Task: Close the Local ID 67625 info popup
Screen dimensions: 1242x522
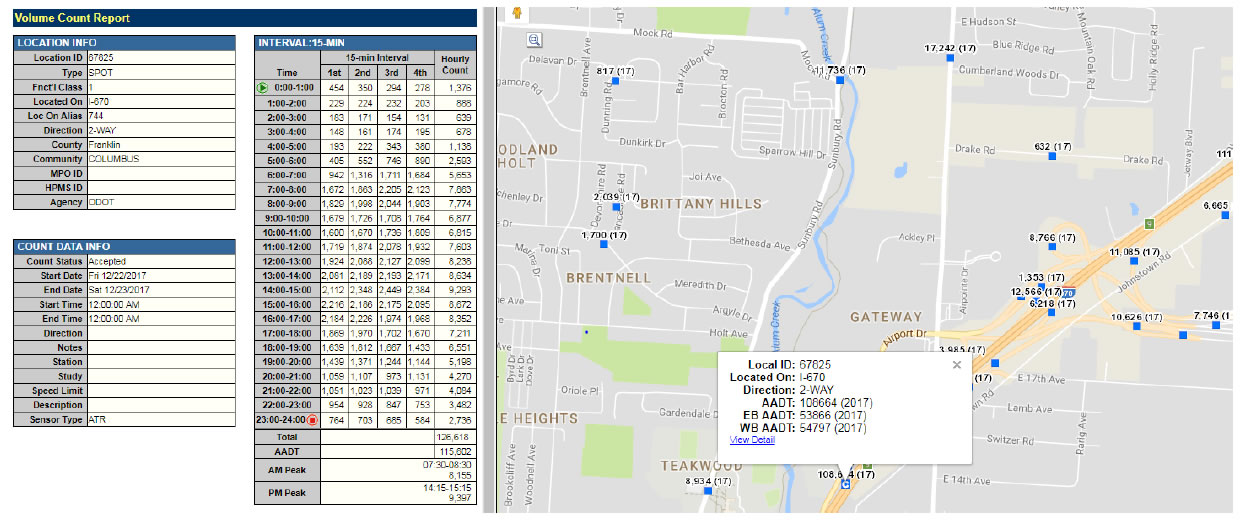Action: (x=957, y=365)
